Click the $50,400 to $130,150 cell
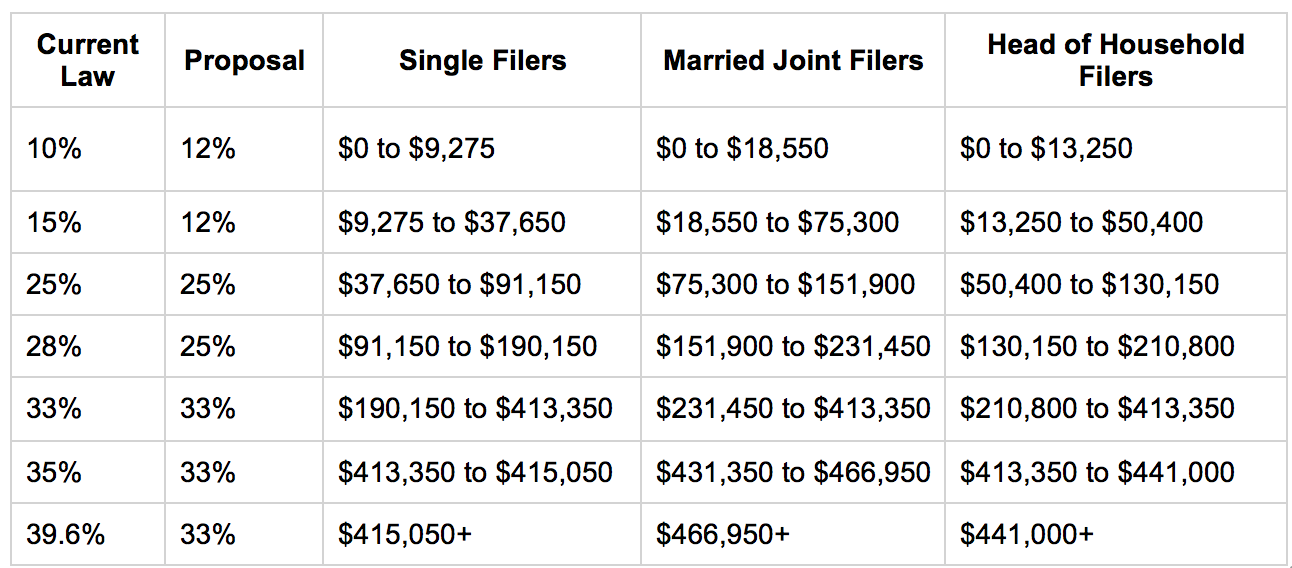The image size is (1292, 568). [1116, 284]
